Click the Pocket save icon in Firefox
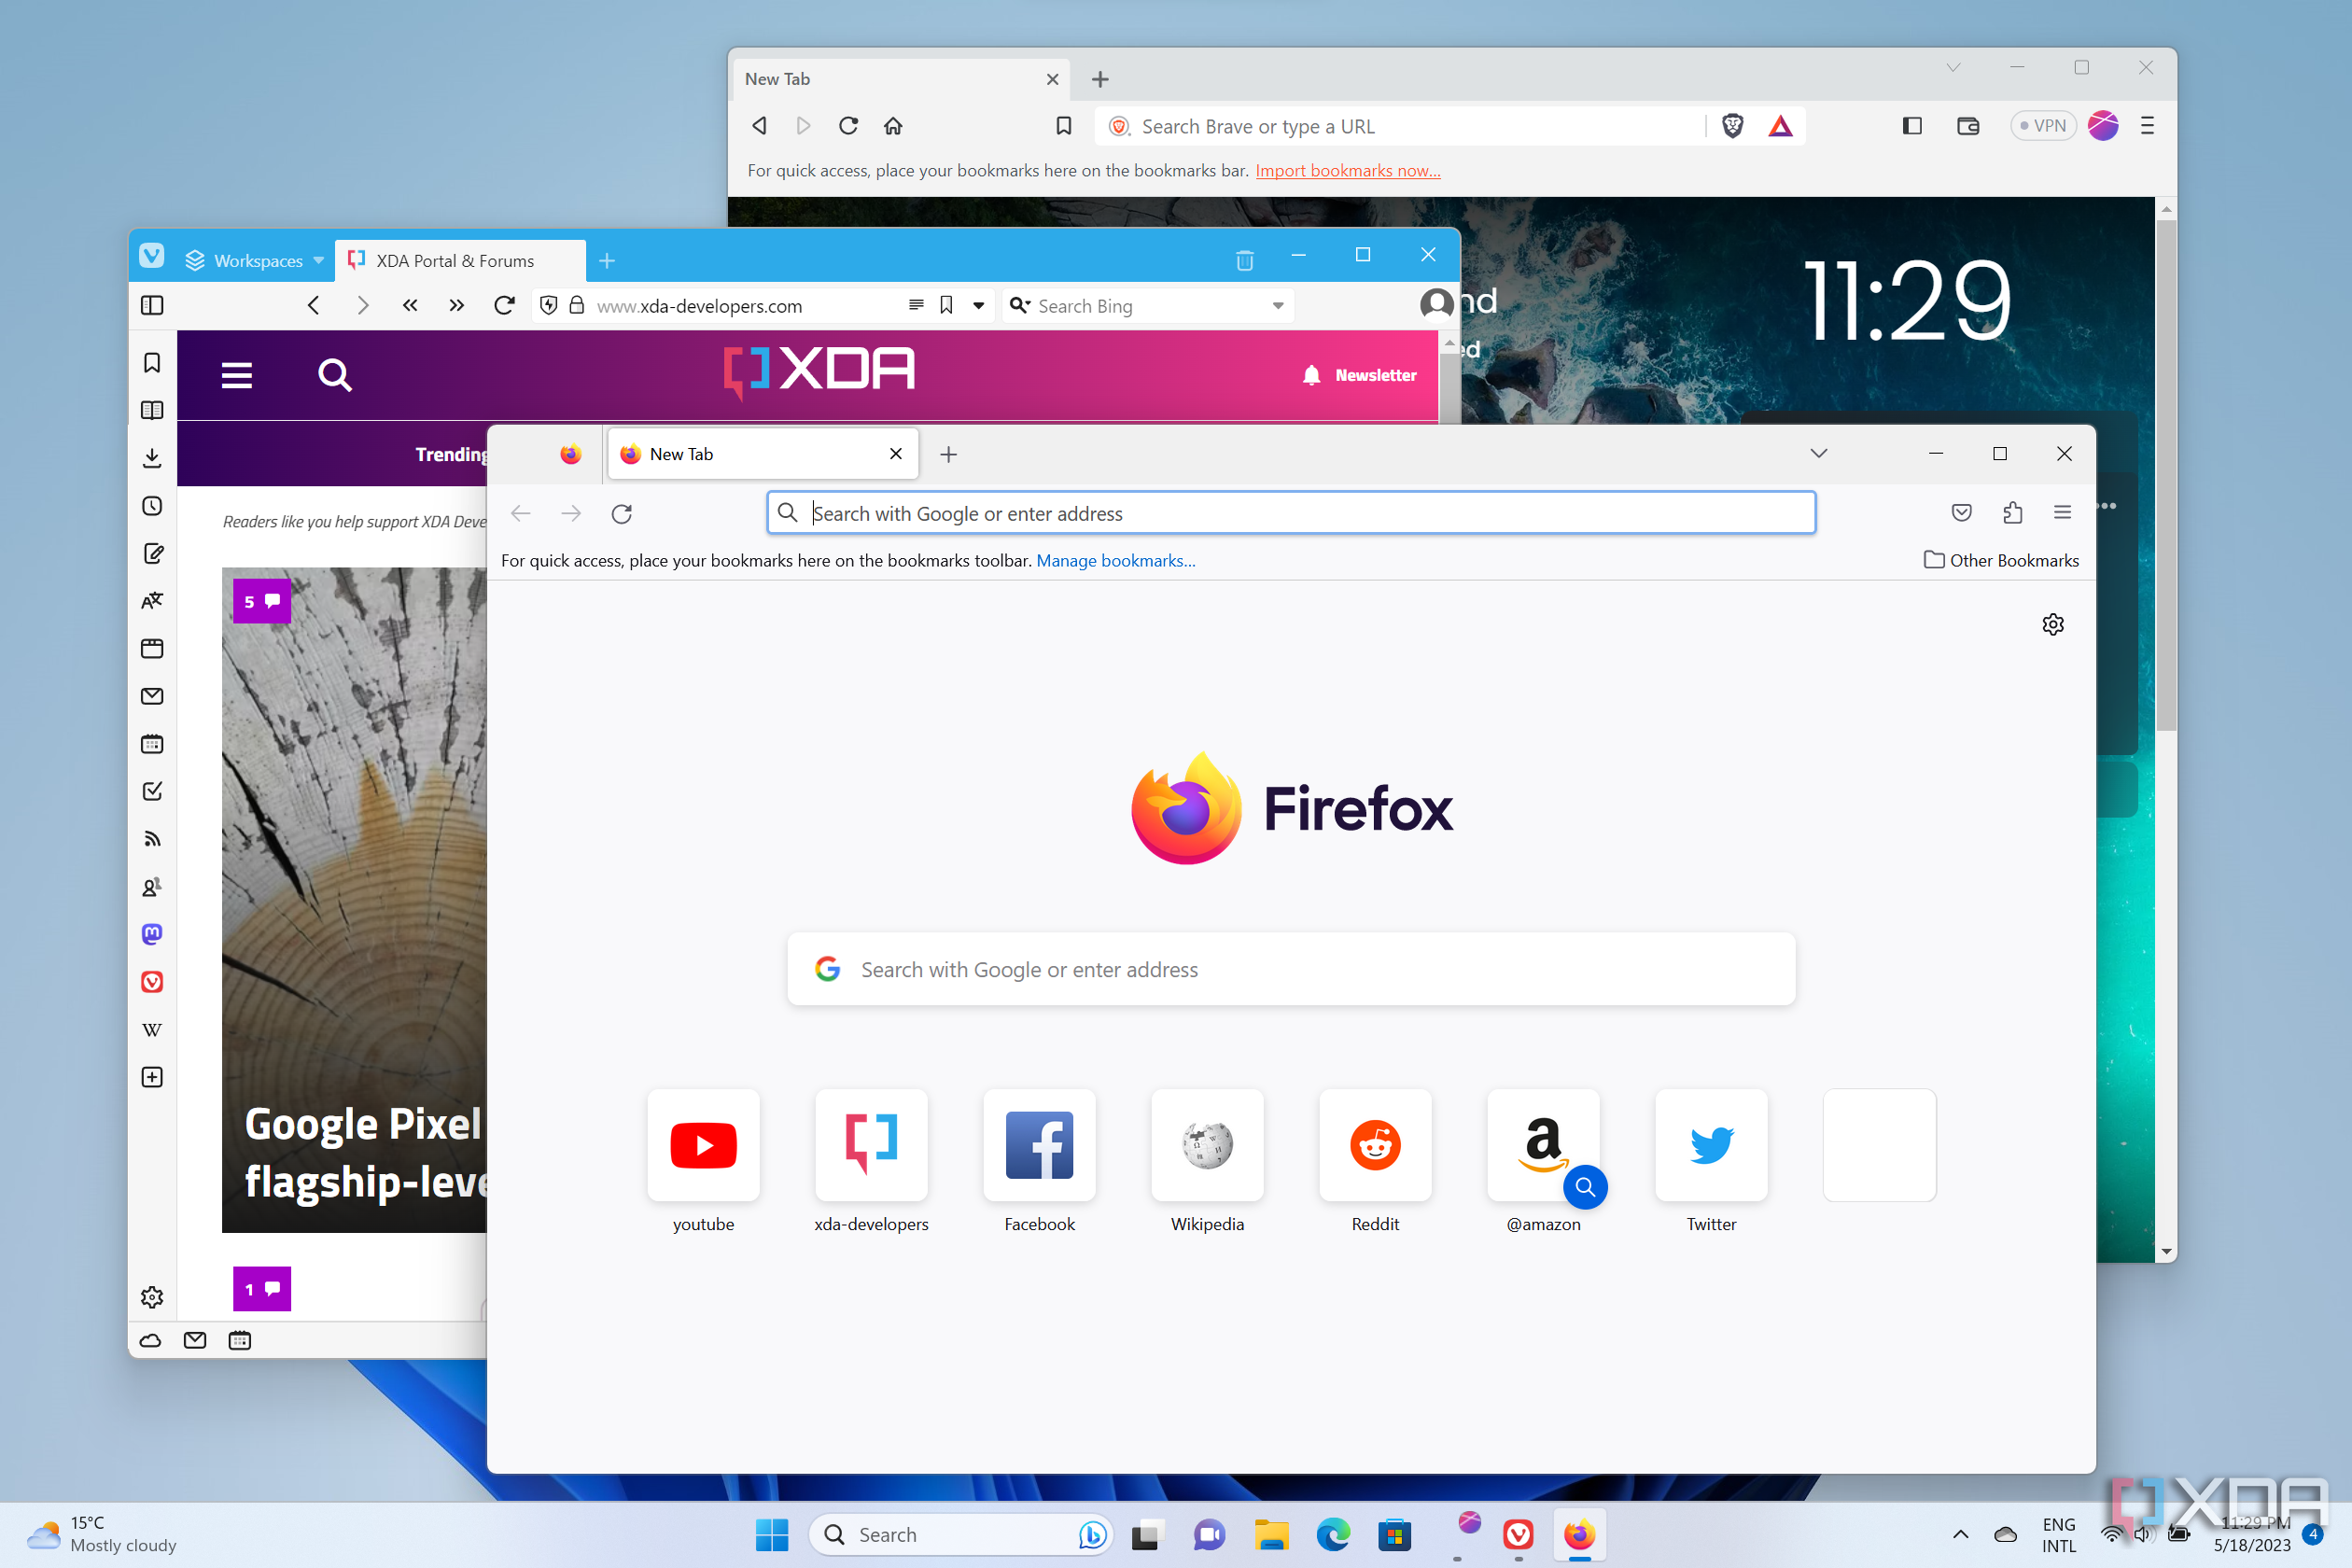This screenshot has width=2352, height=1568. 1960,512
